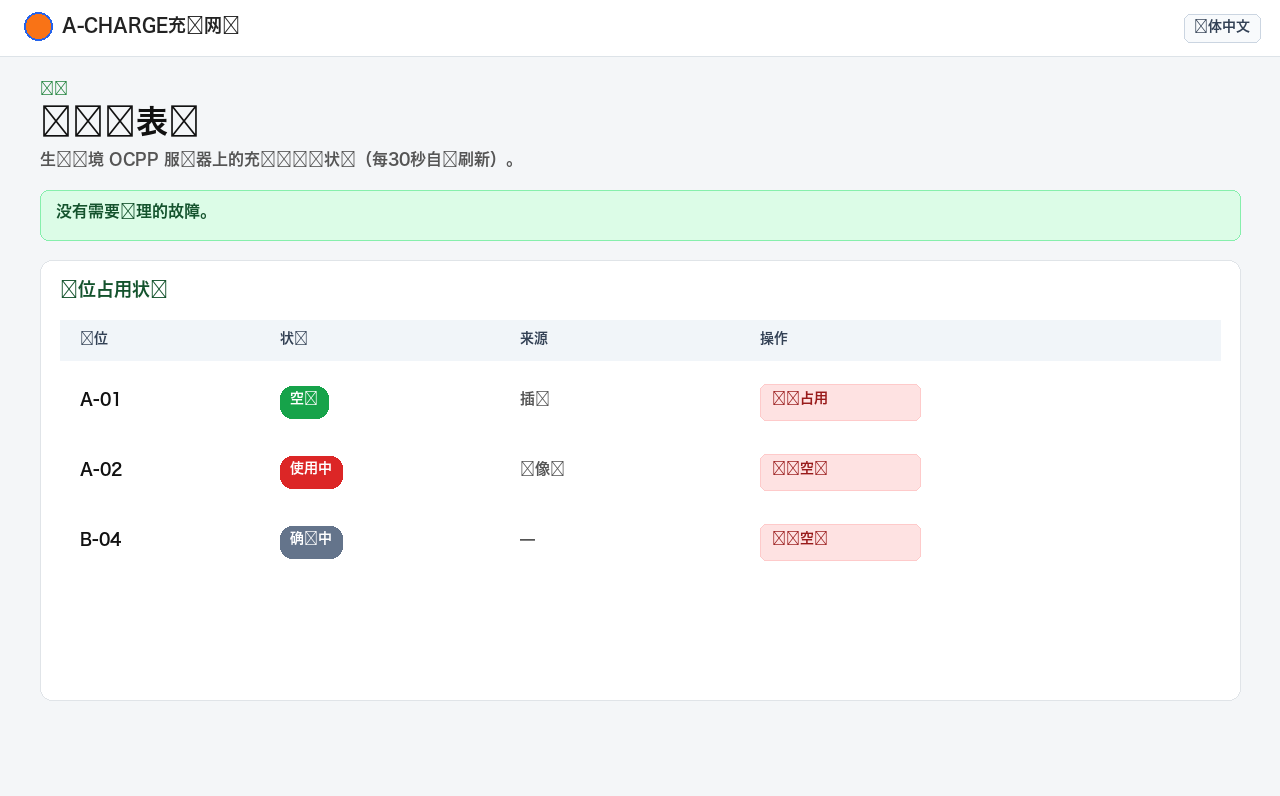This screenshot has width=1280, height=796.
Task: Click the A-02 bay cell
Action: pyautogui.click(x=101, y=470)
